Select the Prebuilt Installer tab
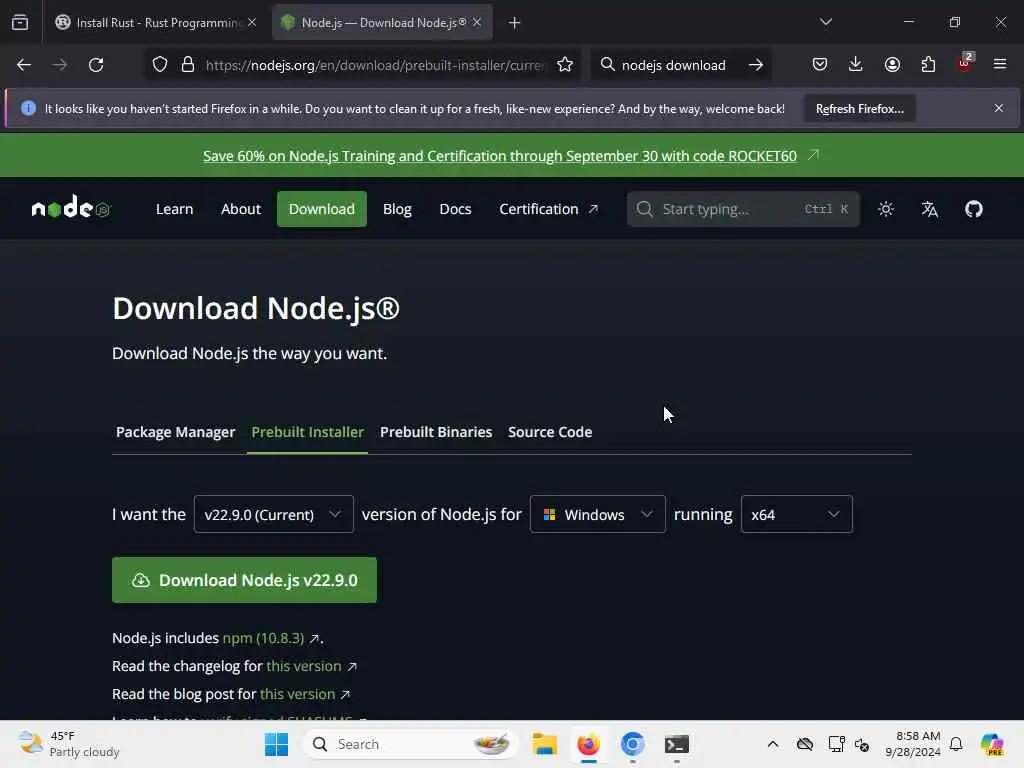This screenshot has height=768, width=1024. (x=308, y=432)
